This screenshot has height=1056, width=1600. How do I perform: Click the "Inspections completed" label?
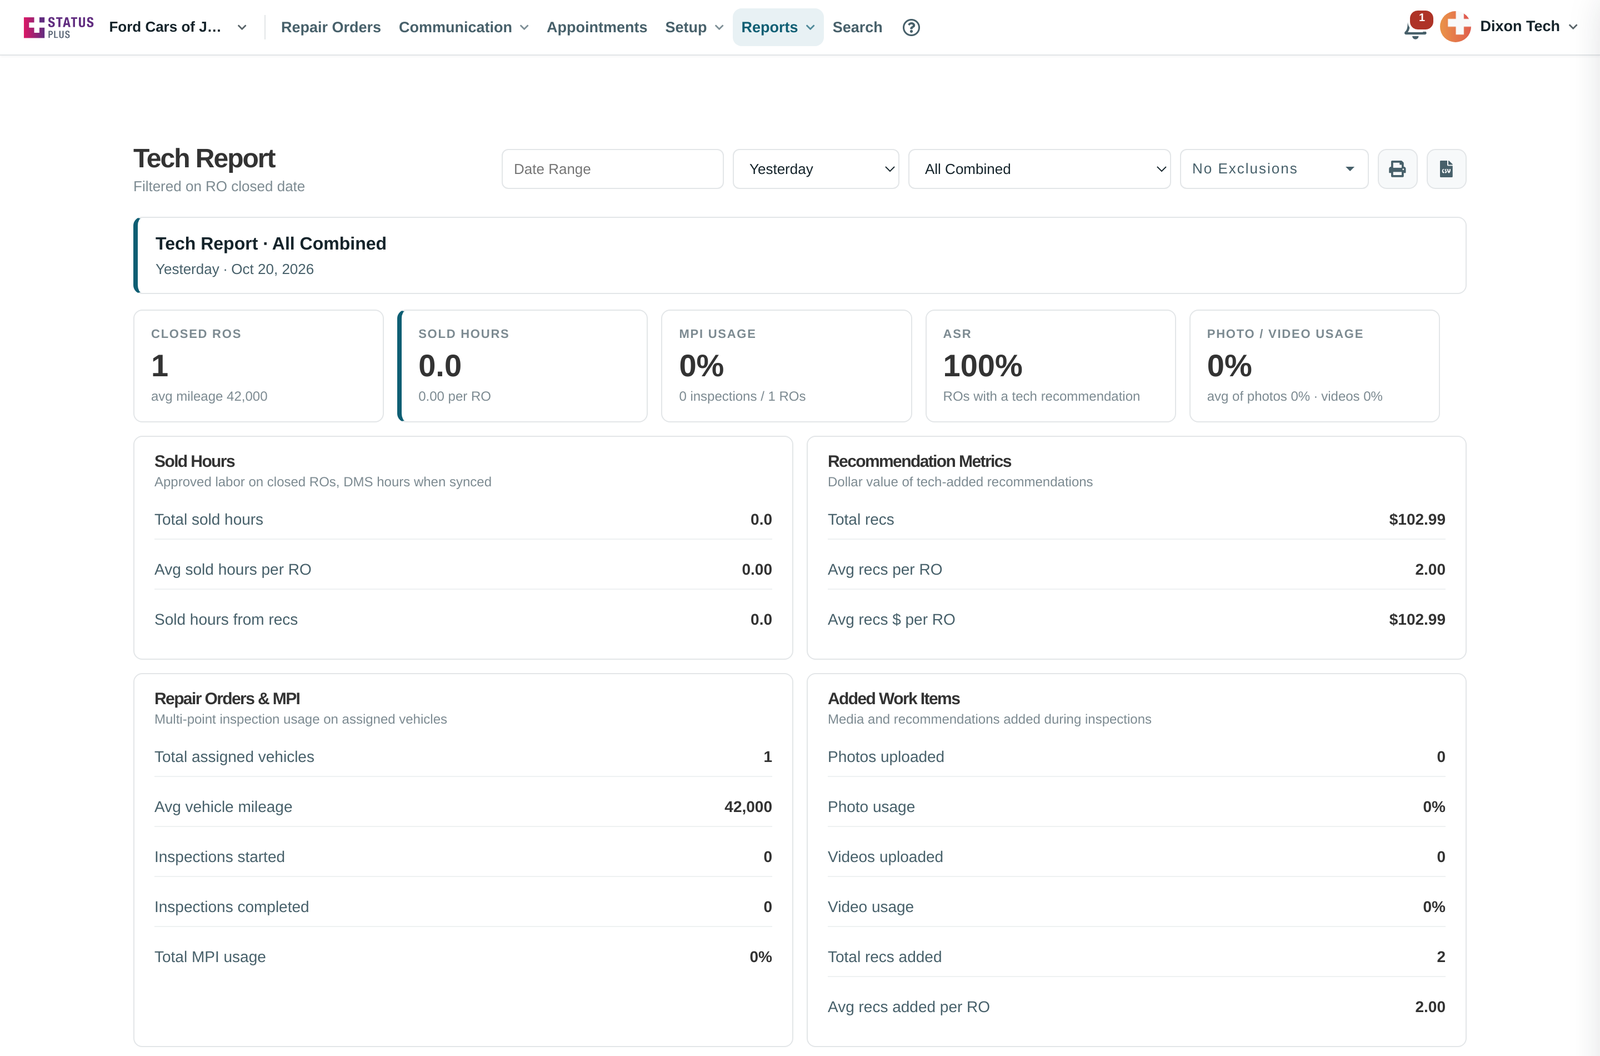coord(231,907)
